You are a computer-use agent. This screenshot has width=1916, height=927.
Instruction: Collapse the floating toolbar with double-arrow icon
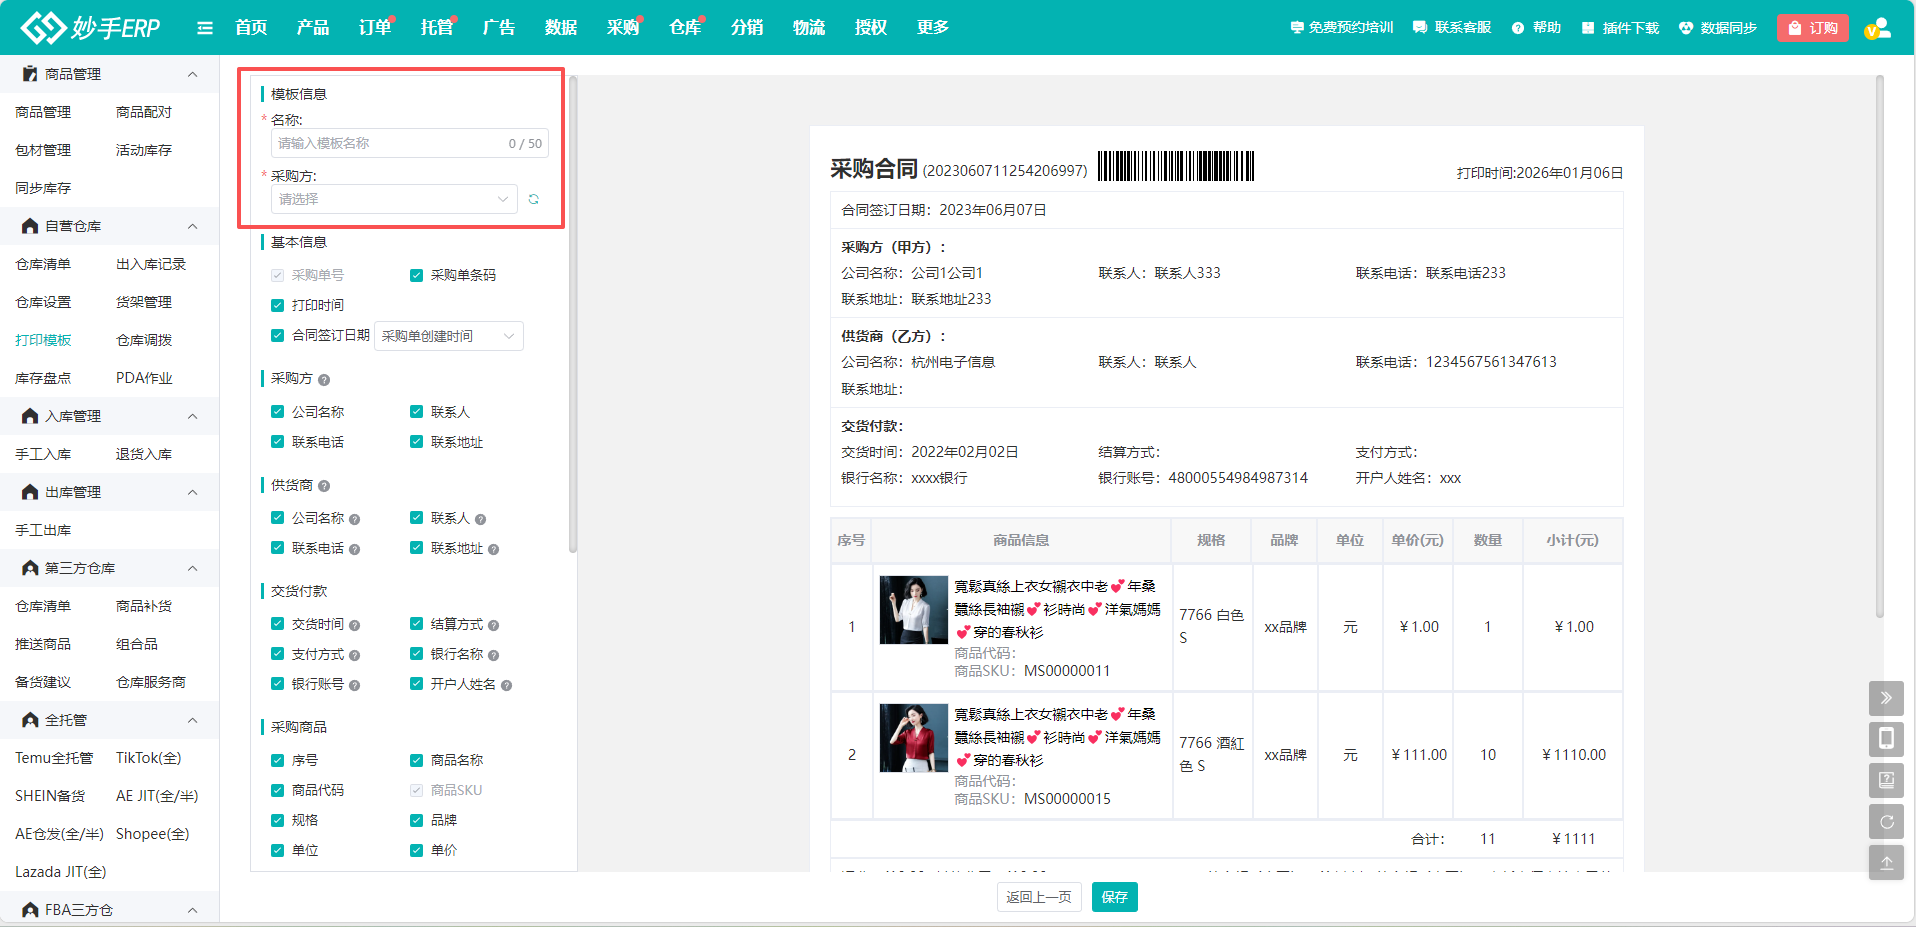click(x=1885, y=698)
